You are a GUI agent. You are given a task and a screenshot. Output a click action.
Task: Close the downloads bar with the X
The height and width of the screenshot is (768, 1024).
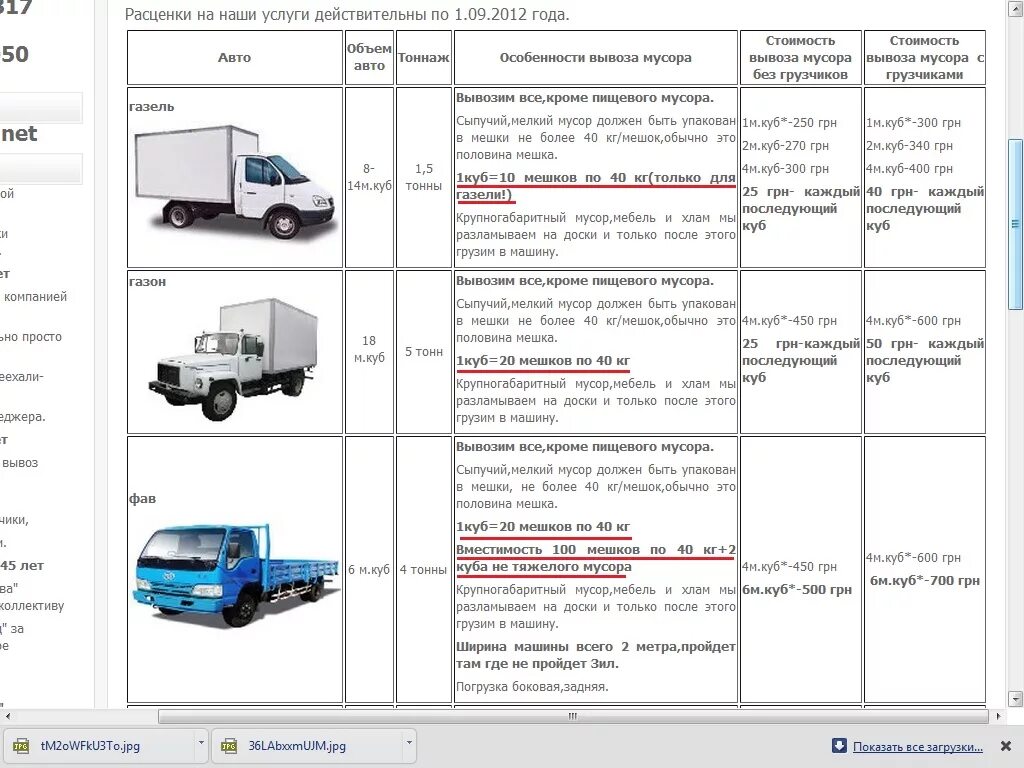pyautogui.click(x=1006, y=746)
